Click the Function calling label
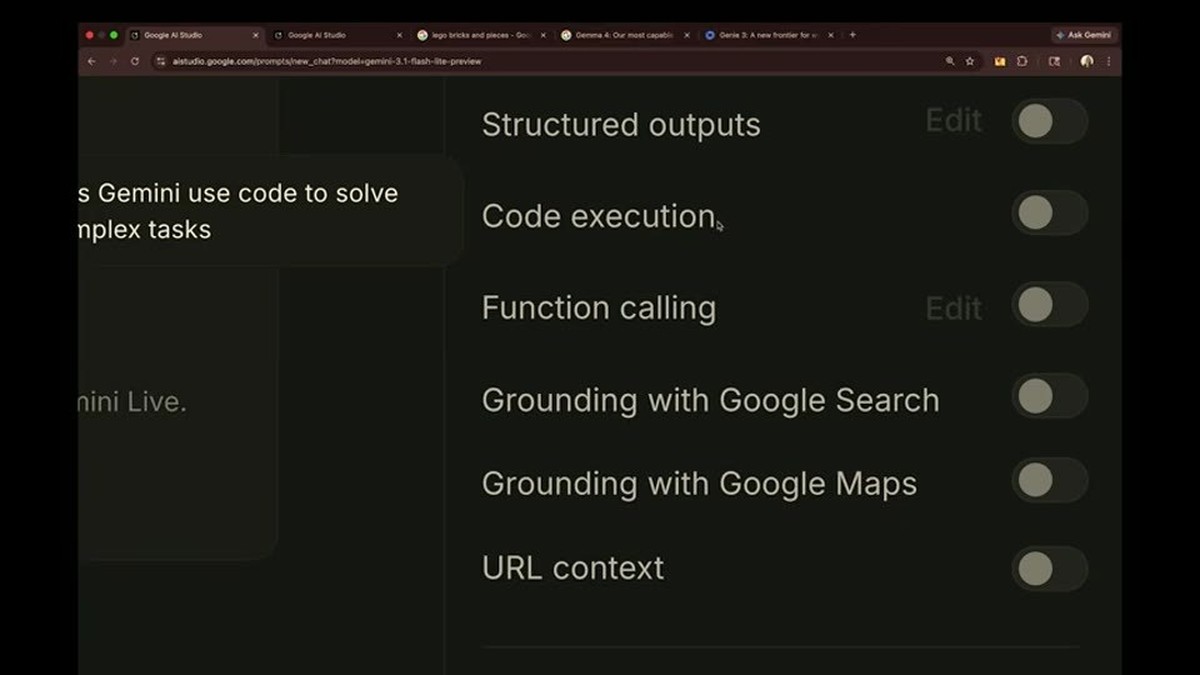The image size is (1200, 675). pos(599,308)
